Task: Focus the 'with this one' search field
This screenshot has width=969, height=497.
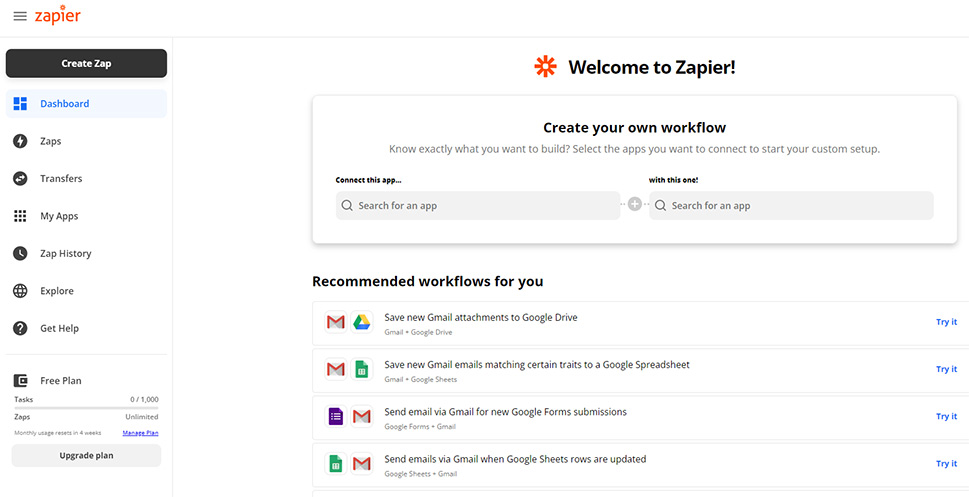Action: click(x=791, y=205)
